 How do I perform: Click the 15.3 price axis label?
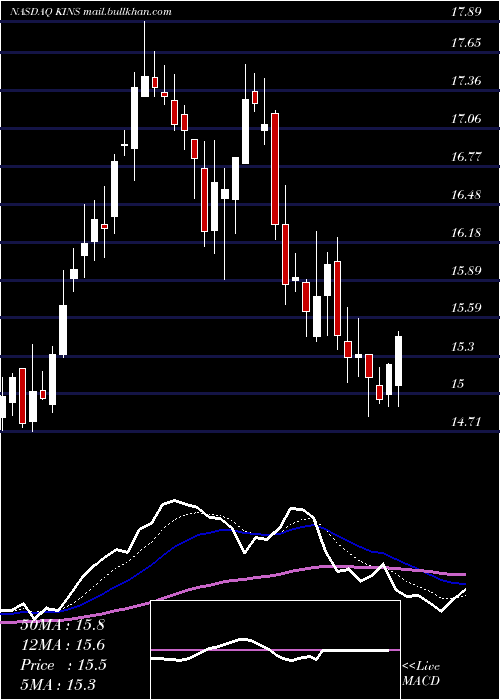coord(463,346)
